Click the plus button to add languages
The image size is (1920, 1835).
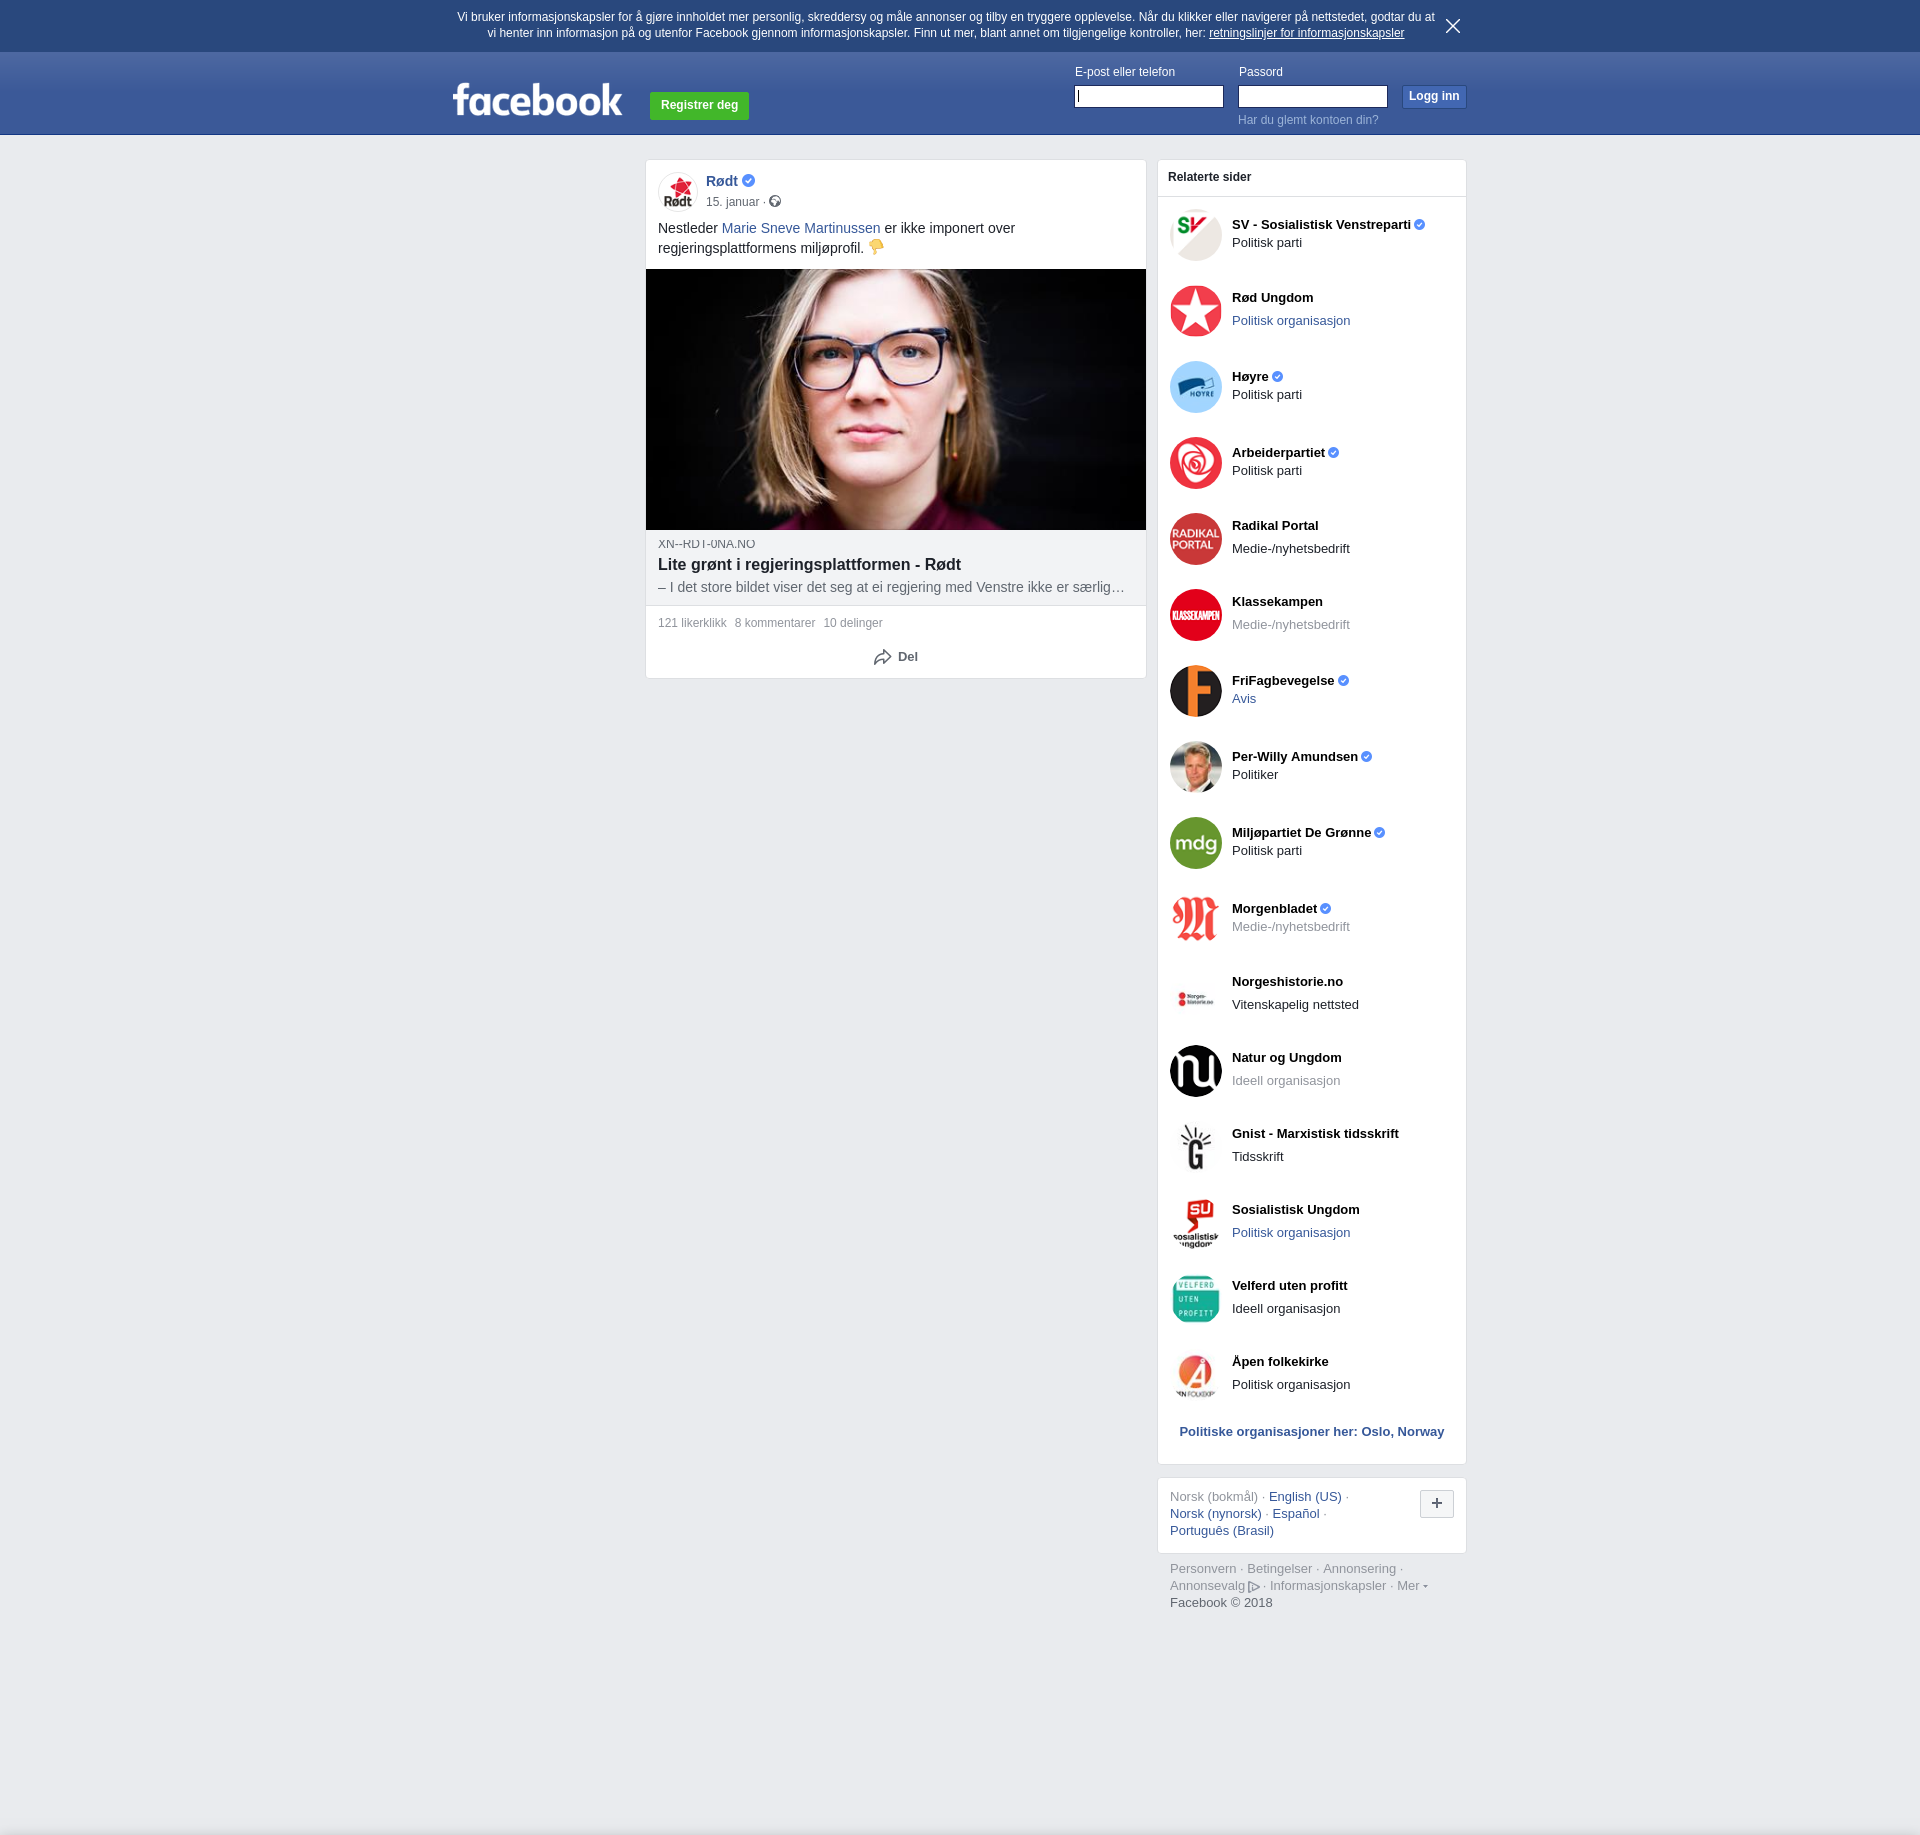click(x=1437, y=1504)
